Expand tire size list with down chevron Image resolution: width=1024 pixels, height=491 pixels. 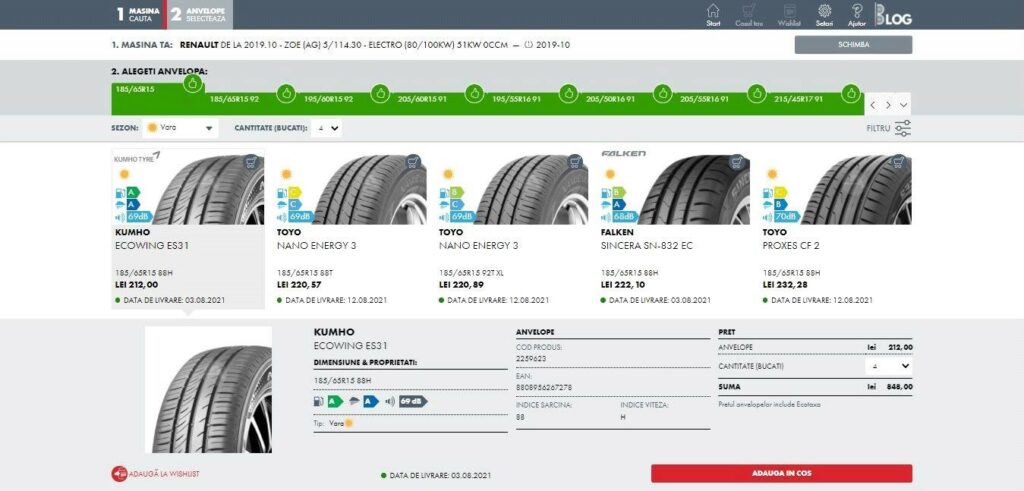tap(903, 105)
